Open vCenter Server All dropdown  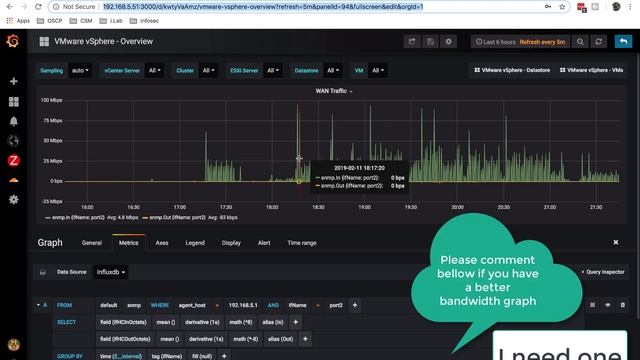(x=154, y=71)
